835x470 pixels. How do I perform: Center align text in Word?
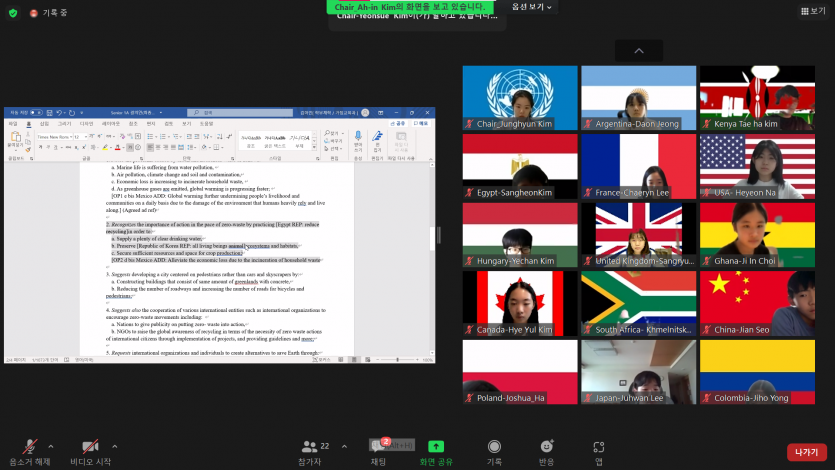click(158, 147)
